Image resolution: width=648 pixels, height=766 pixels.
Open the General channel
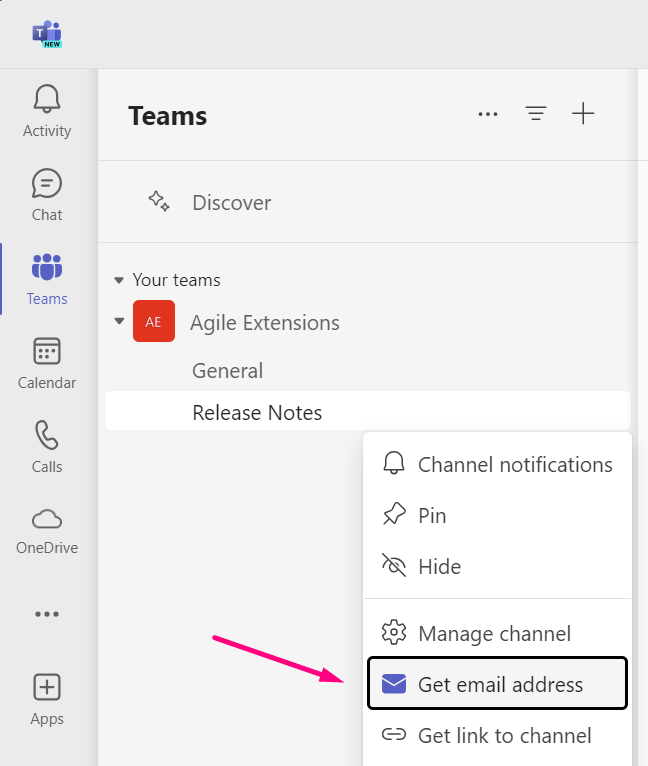click(x=228, y=371)
